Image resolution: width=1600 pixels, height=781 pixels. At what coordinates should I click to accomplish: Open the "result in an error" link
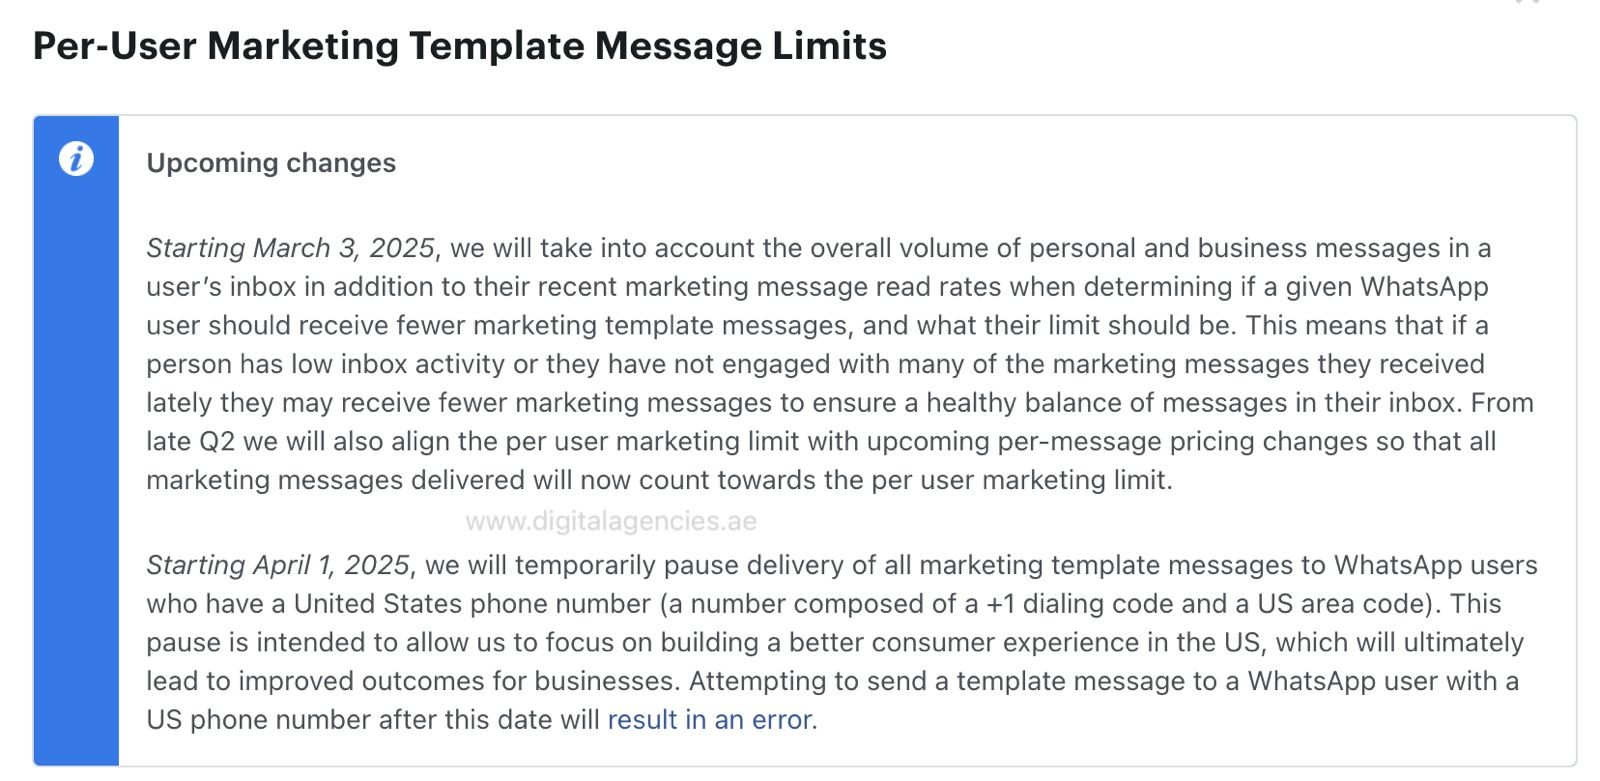click(x=710, y=720)
